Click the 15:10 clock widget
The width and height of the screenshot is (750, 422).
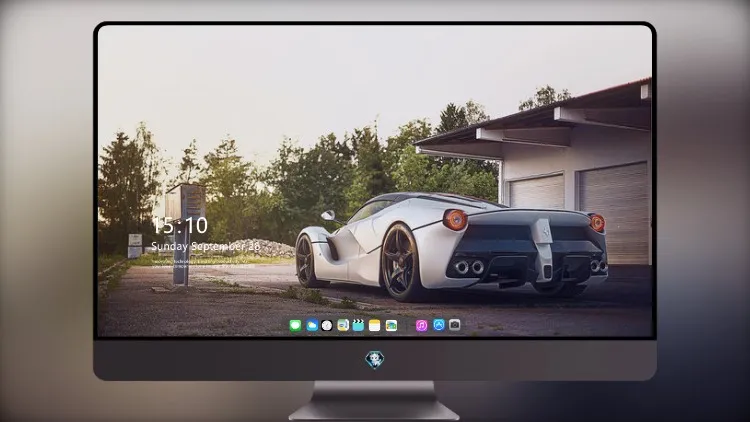click(180, 225)
